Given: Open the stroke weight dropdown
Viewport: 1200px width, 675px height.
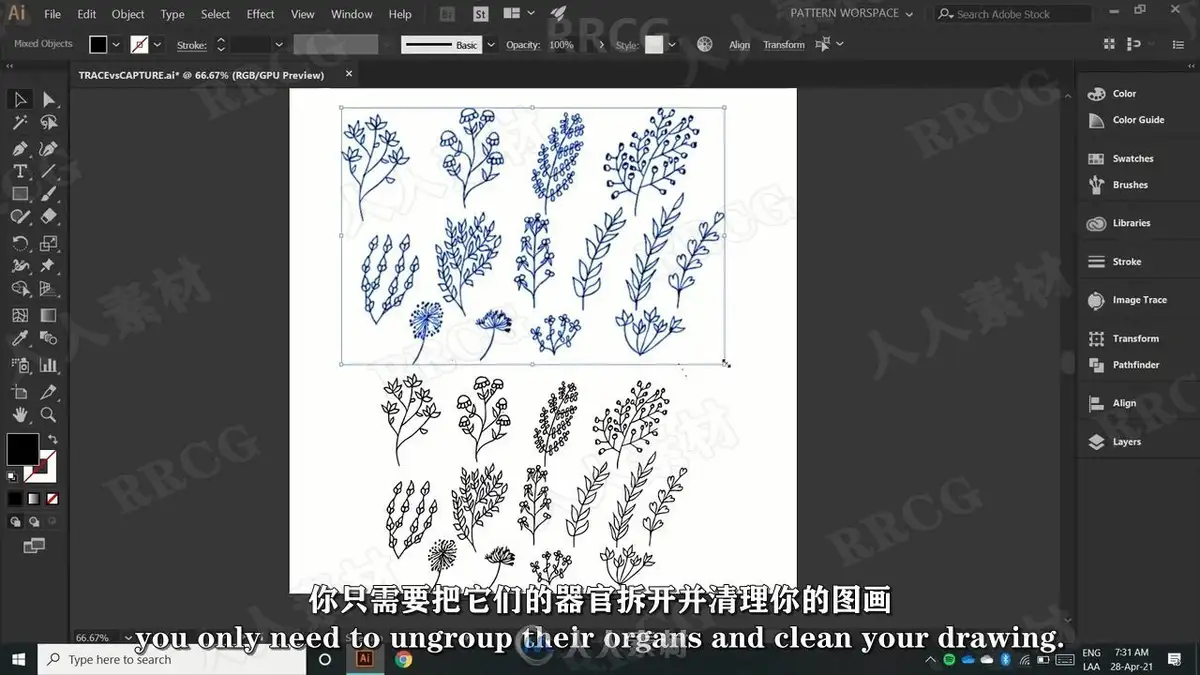Looking at the screenshot, I should (x=279, y=44).
